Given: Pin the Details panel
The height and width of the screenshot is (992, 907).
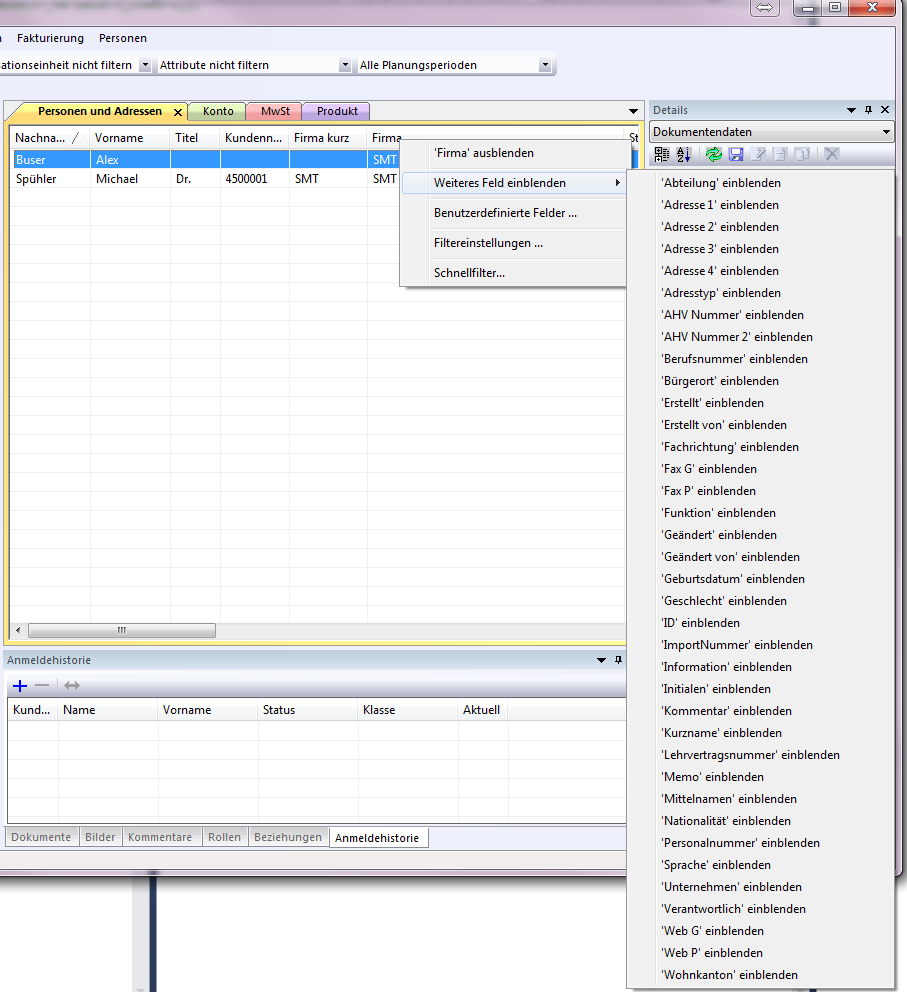Looking at the screenshot, I should (868, 110).
